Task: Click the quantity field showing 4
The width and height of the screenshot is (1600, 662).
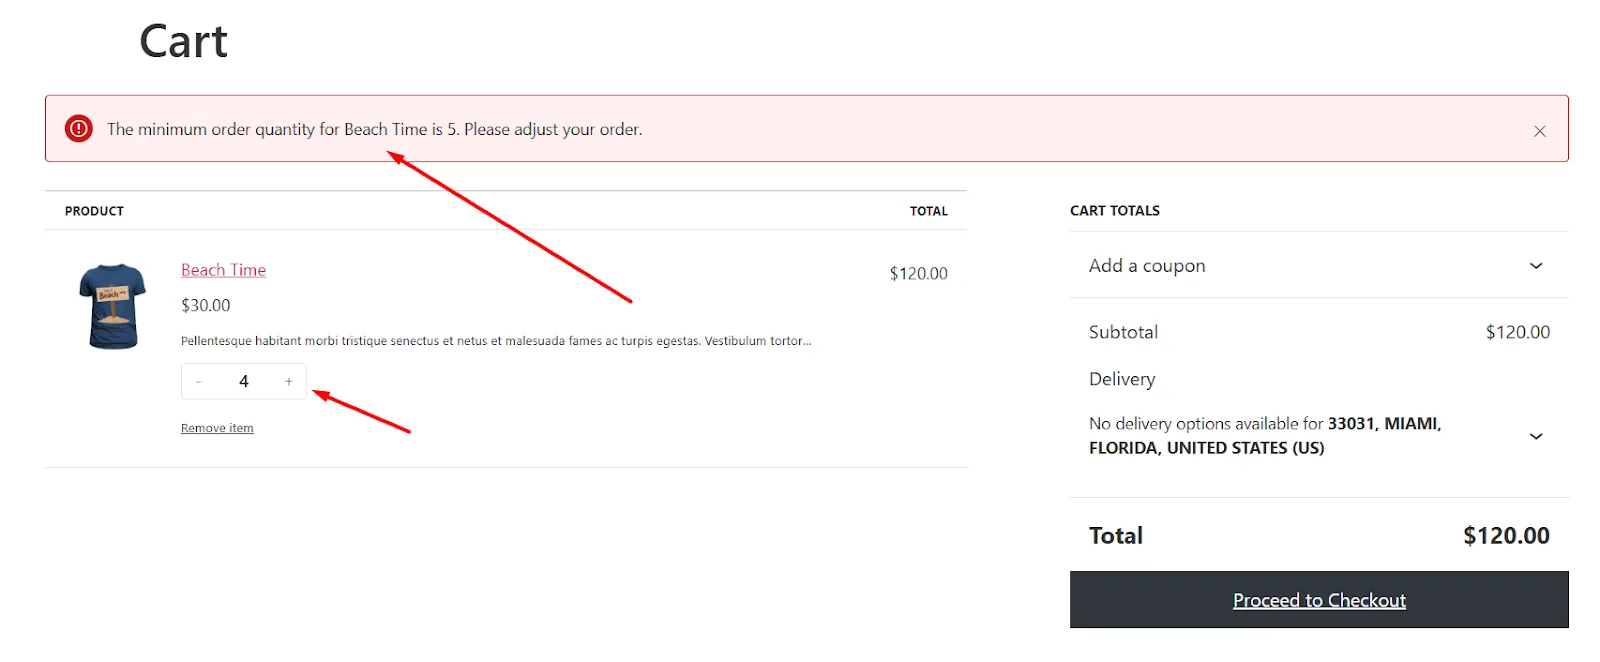Action: pyautogui.click(x=244, y=381)
